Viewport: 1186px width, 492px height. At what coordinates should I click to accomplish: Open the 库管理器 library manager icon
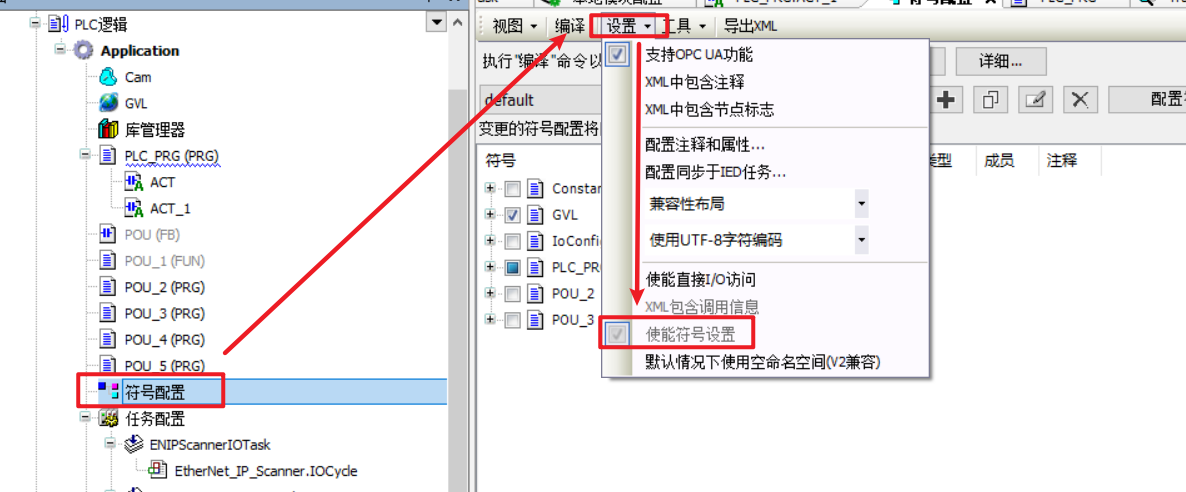coord(109,129)
